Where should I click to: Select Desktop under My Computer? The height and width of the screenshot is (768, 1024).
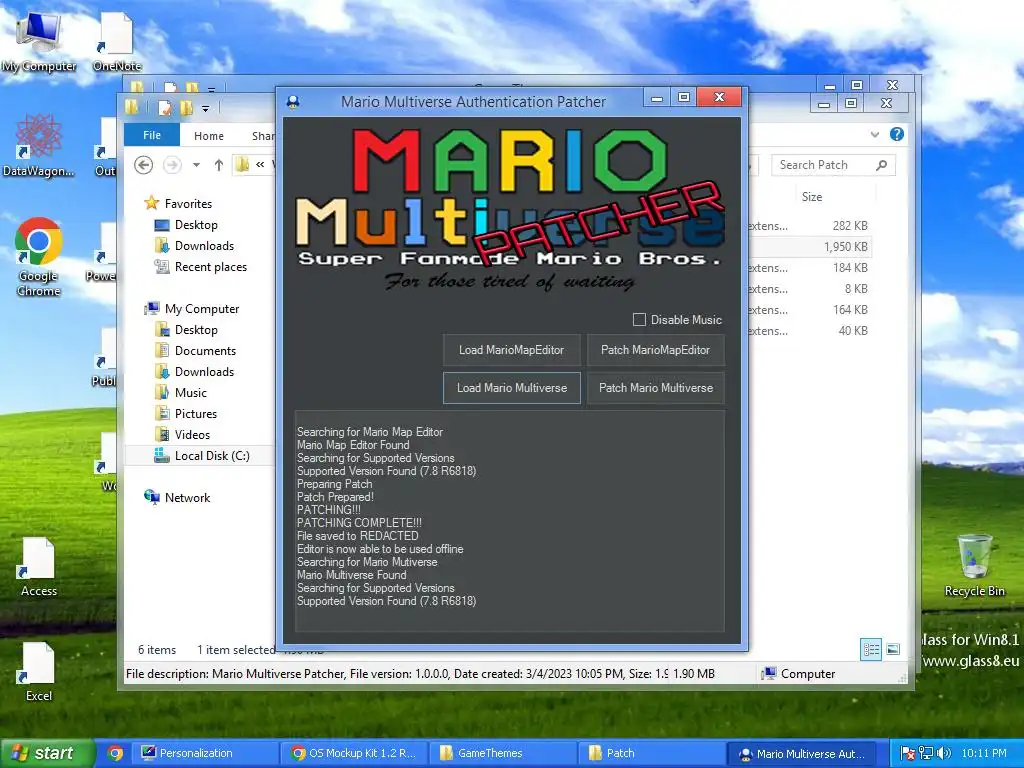pyautogui.click(x=196, y=330)
